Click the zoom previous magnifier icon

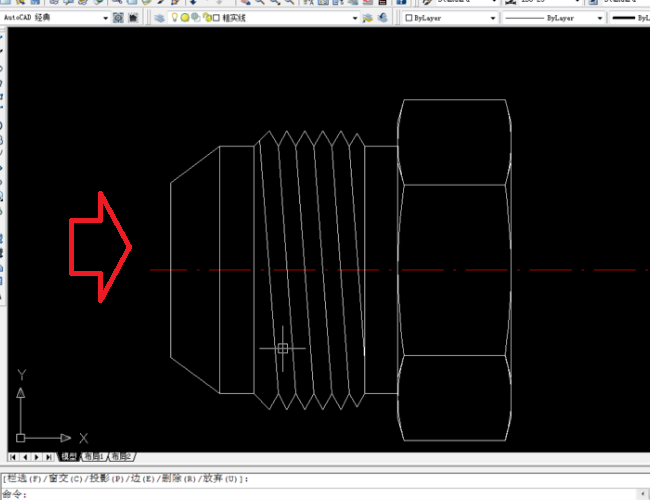click(289, 2)
